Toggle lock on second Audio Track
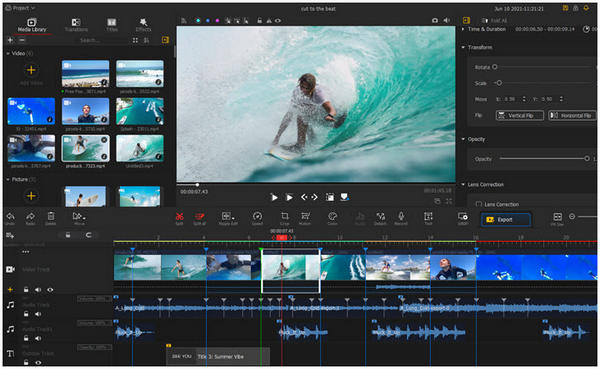600x369 pixels. (26, 338)
